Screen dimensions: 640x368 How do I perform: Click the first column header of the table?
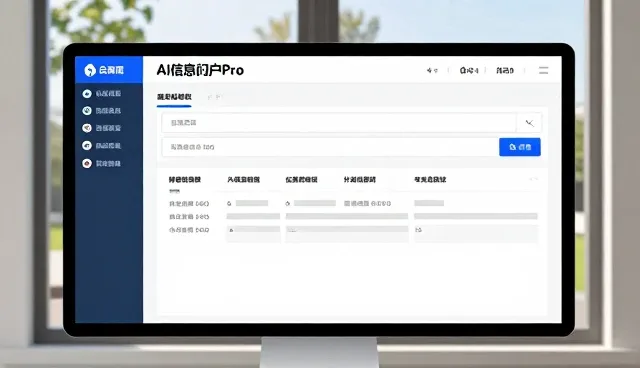(x=185, y=180)
